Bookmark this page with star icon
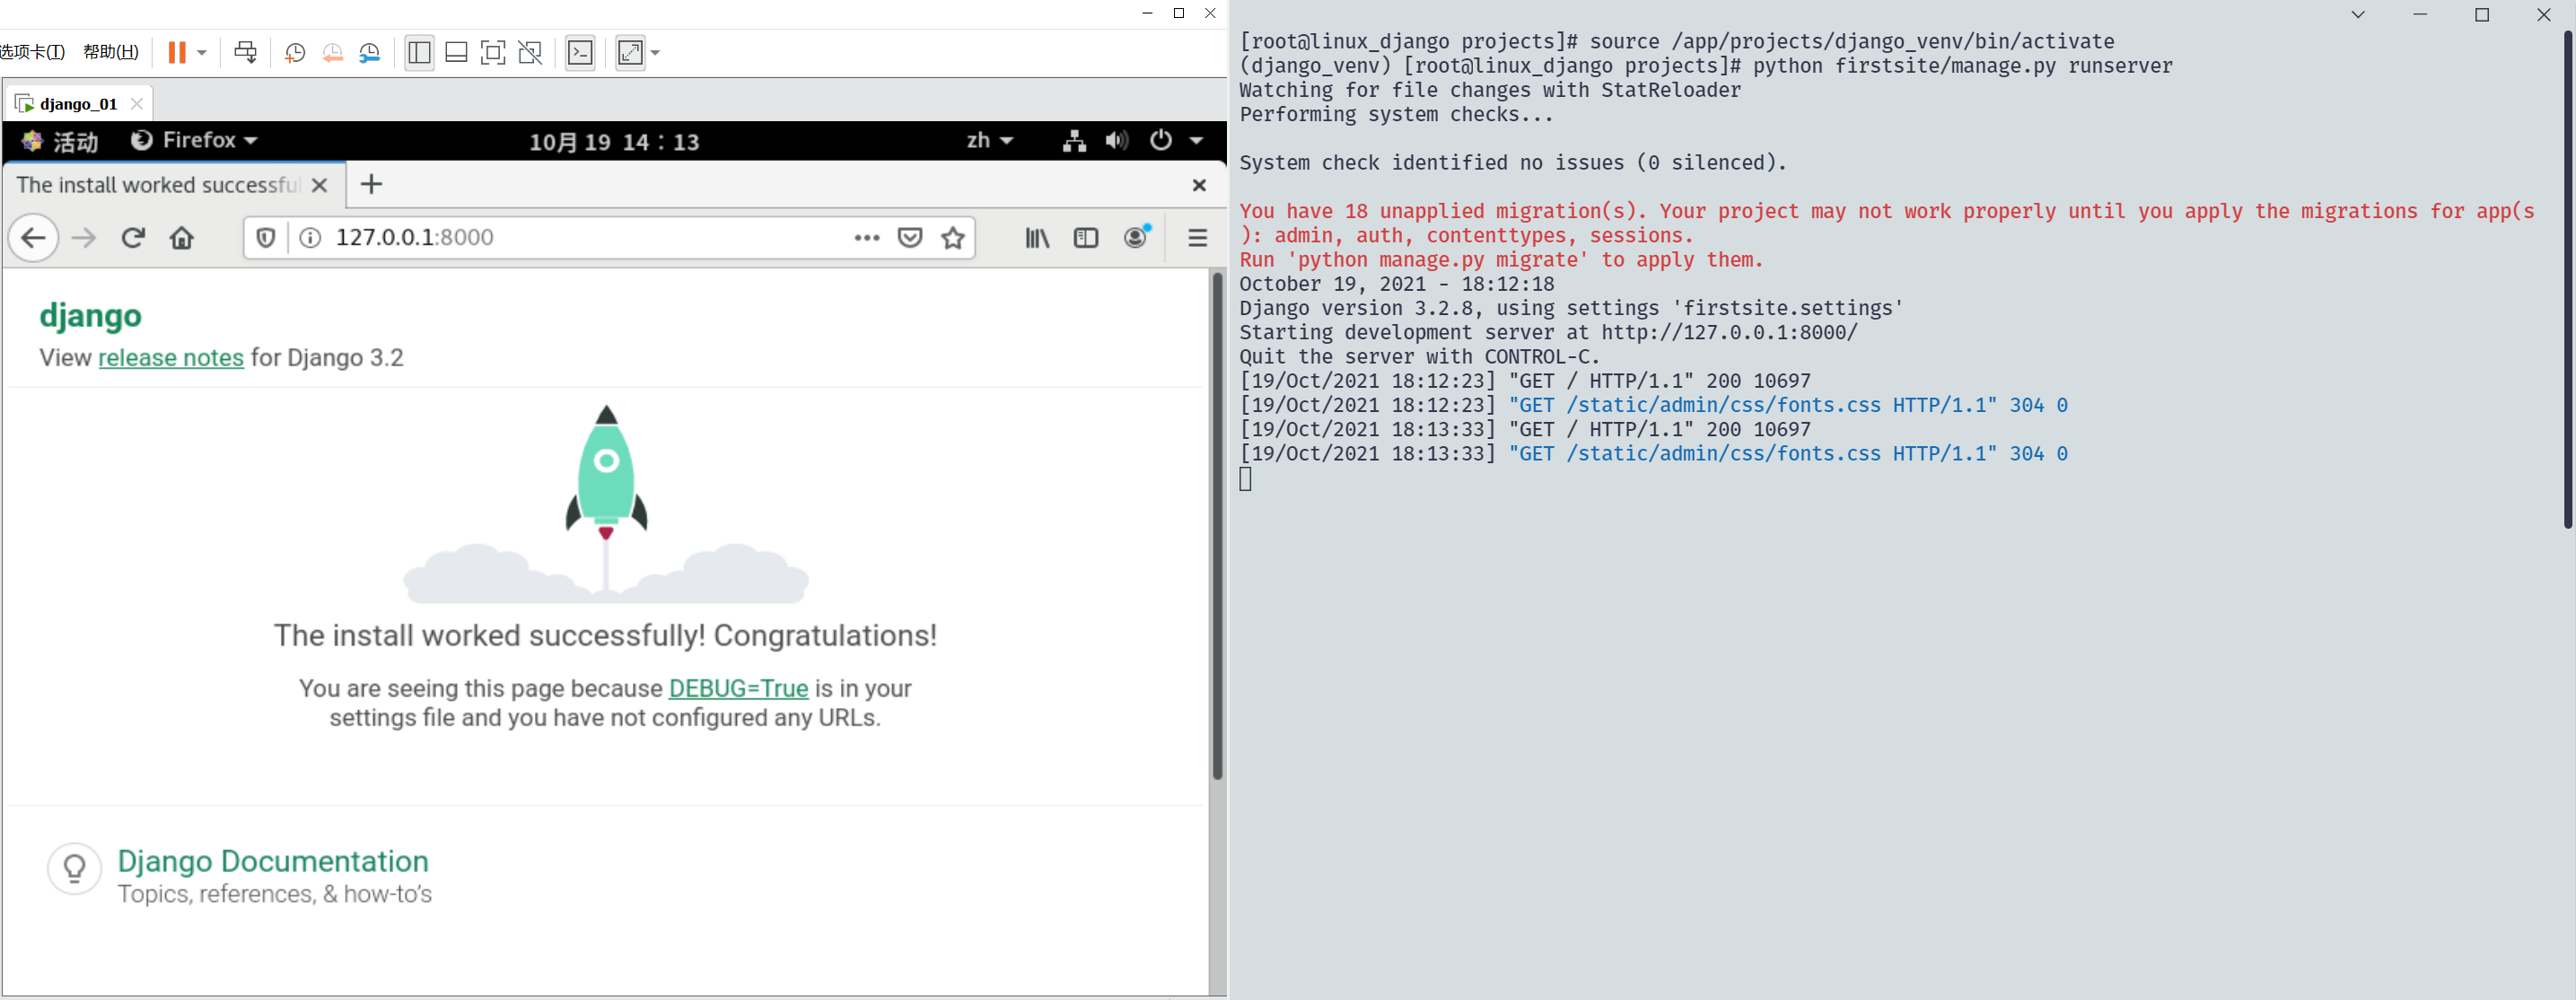The image size is (2576, 1000). click(953, 238)
